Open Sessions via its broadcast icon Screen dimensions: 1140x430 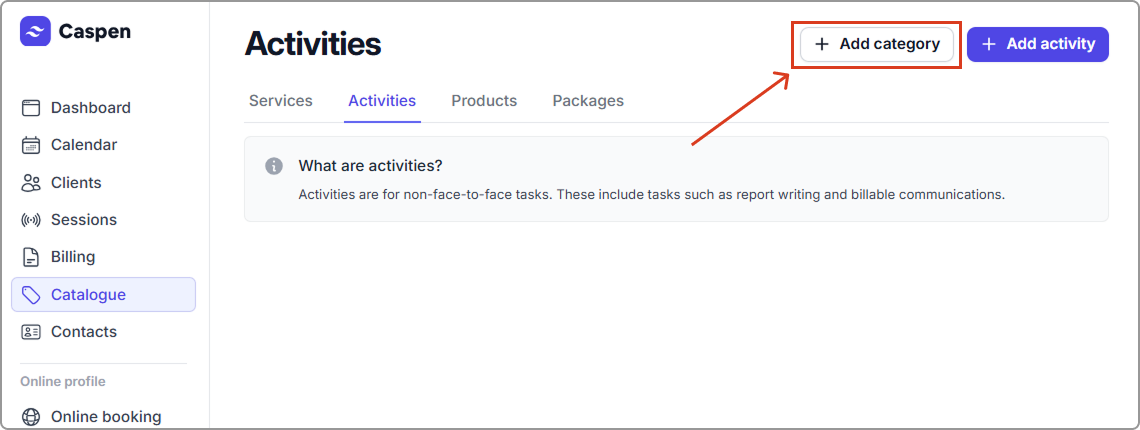point(31,220)
